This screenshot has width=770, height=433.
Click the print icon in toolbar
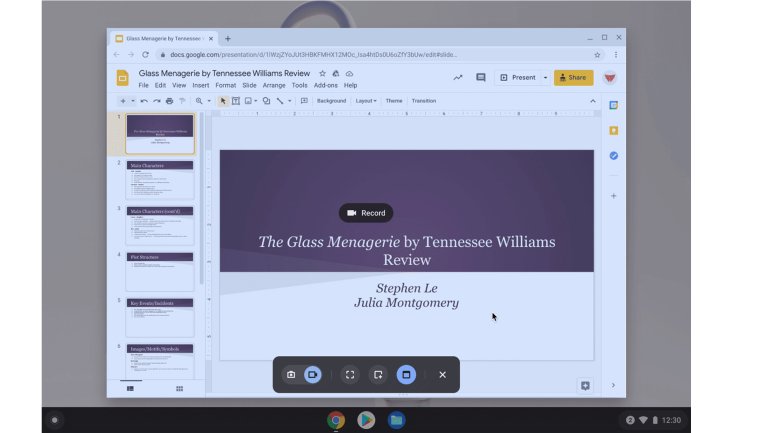[169, 101]
